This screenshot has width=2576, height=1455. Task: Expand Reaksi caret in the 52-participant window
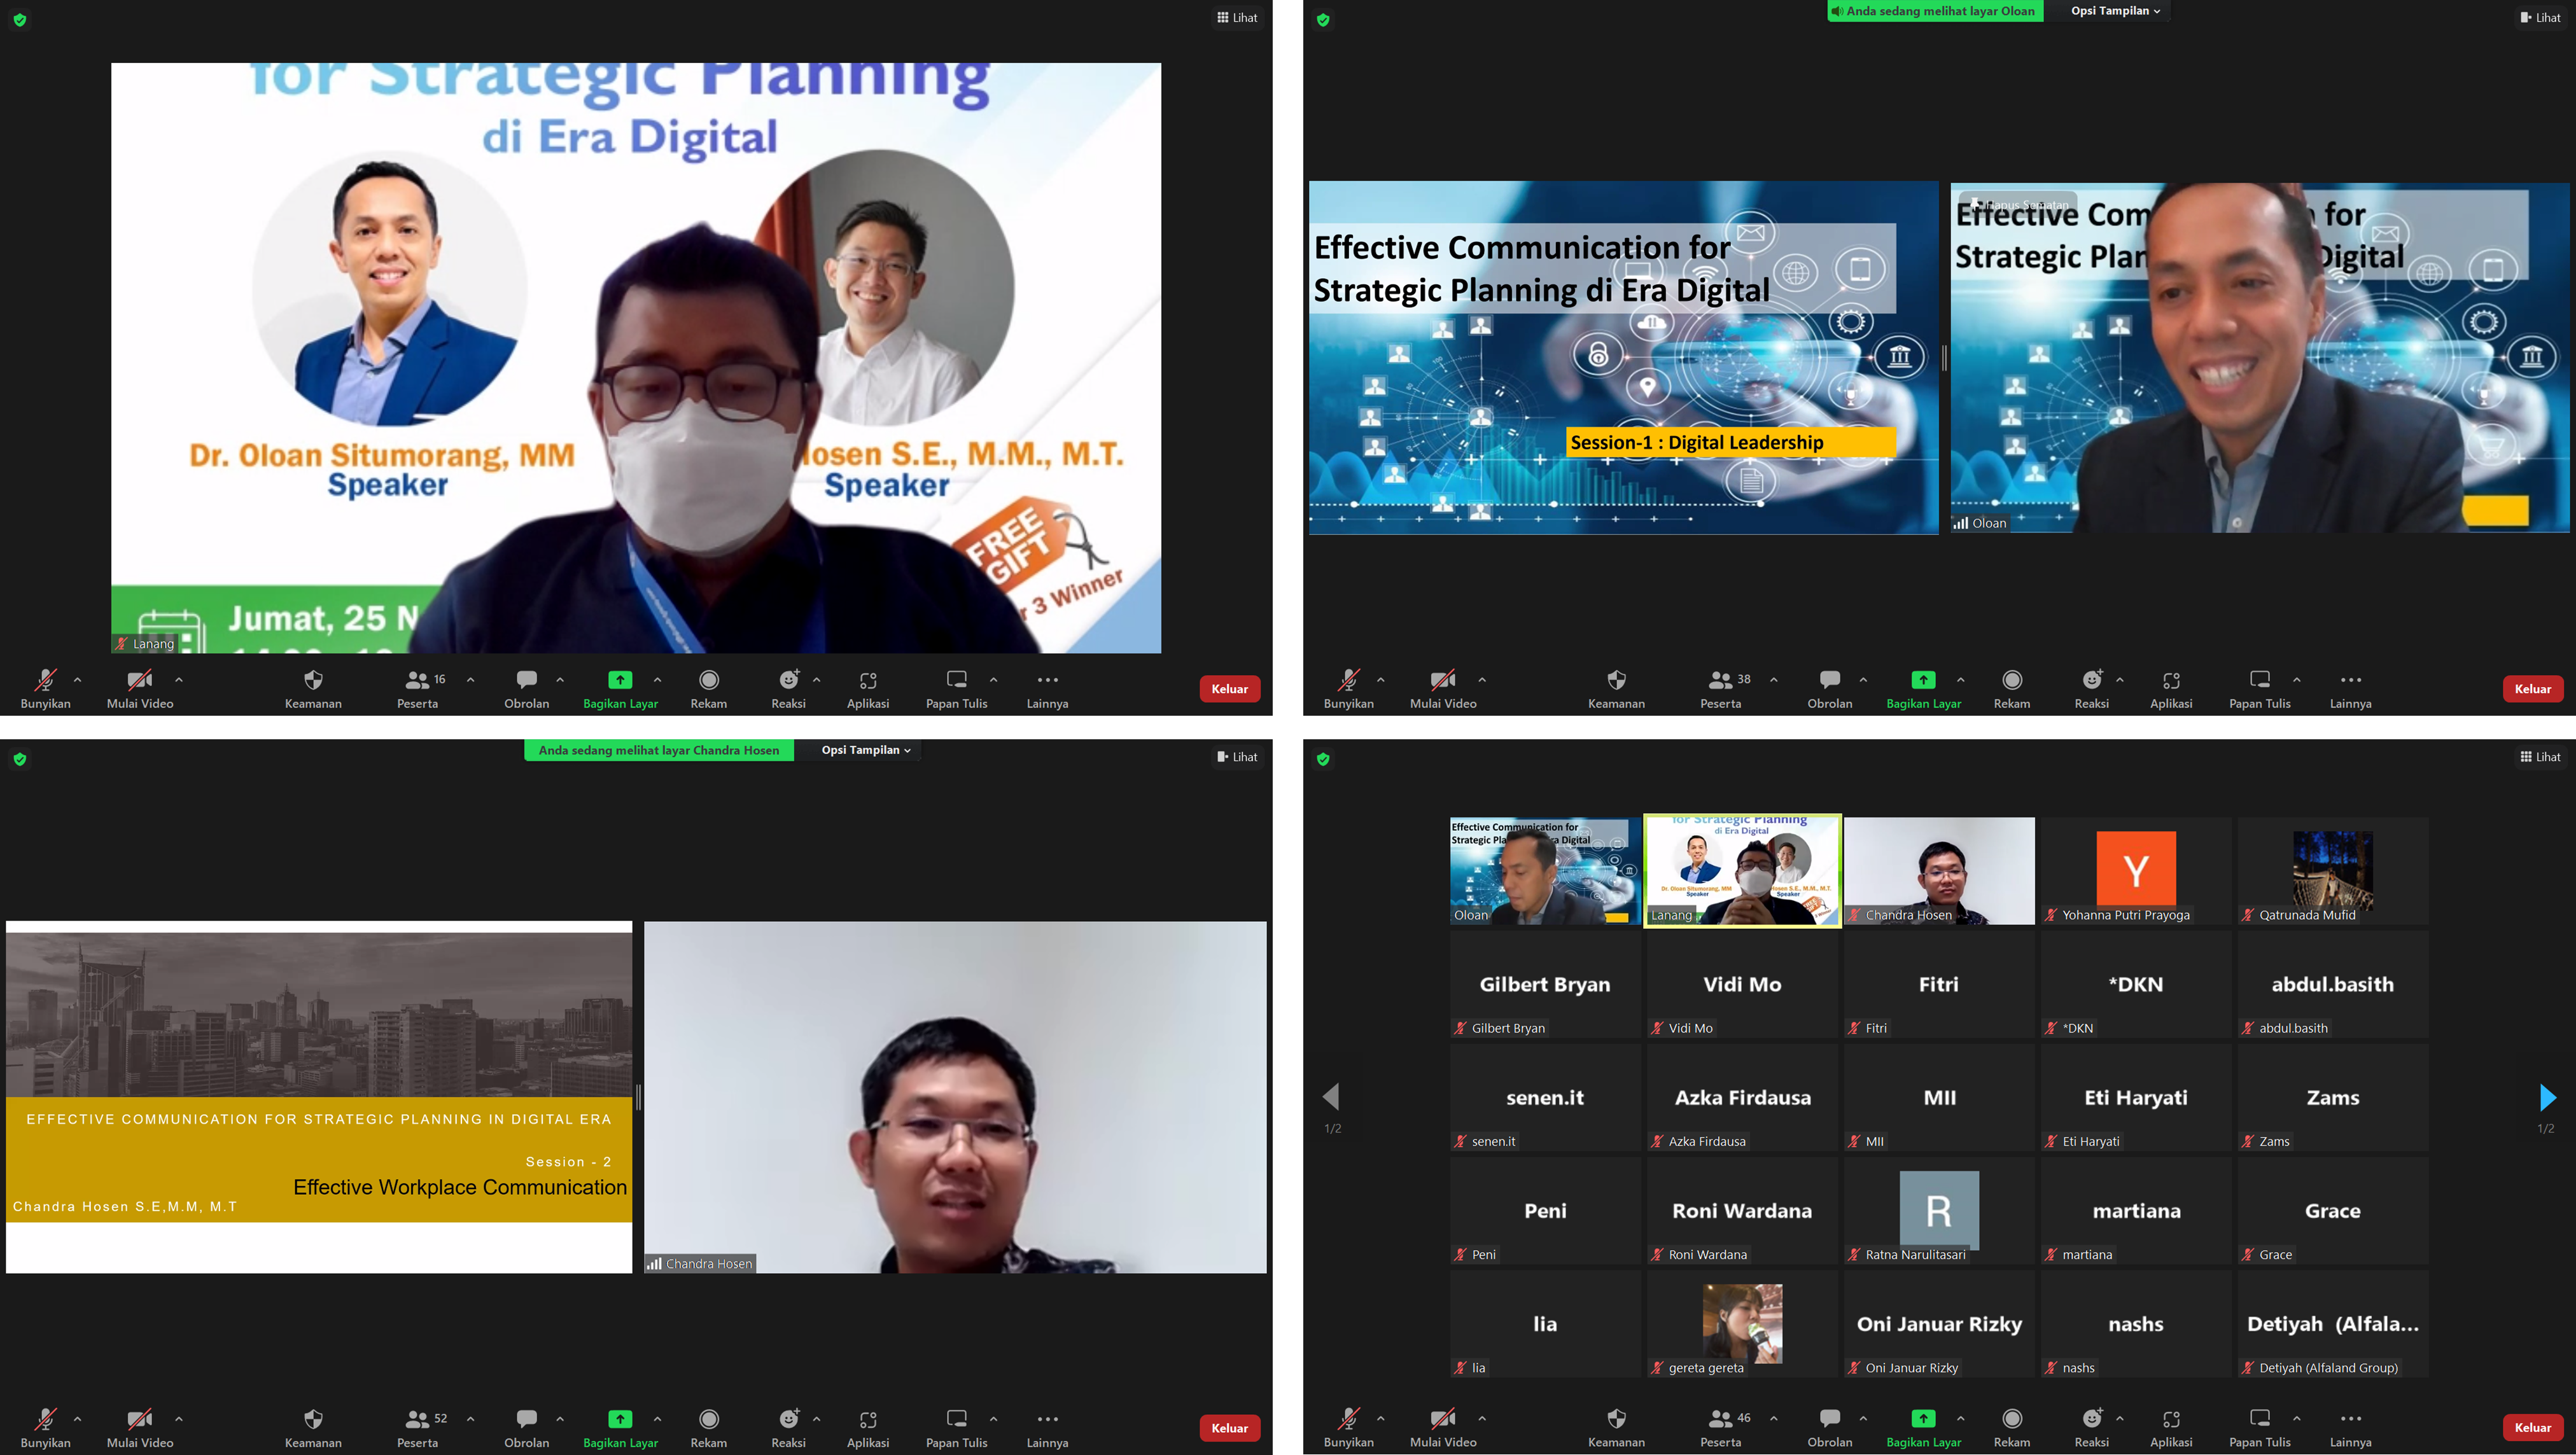tap(817, 1419)
